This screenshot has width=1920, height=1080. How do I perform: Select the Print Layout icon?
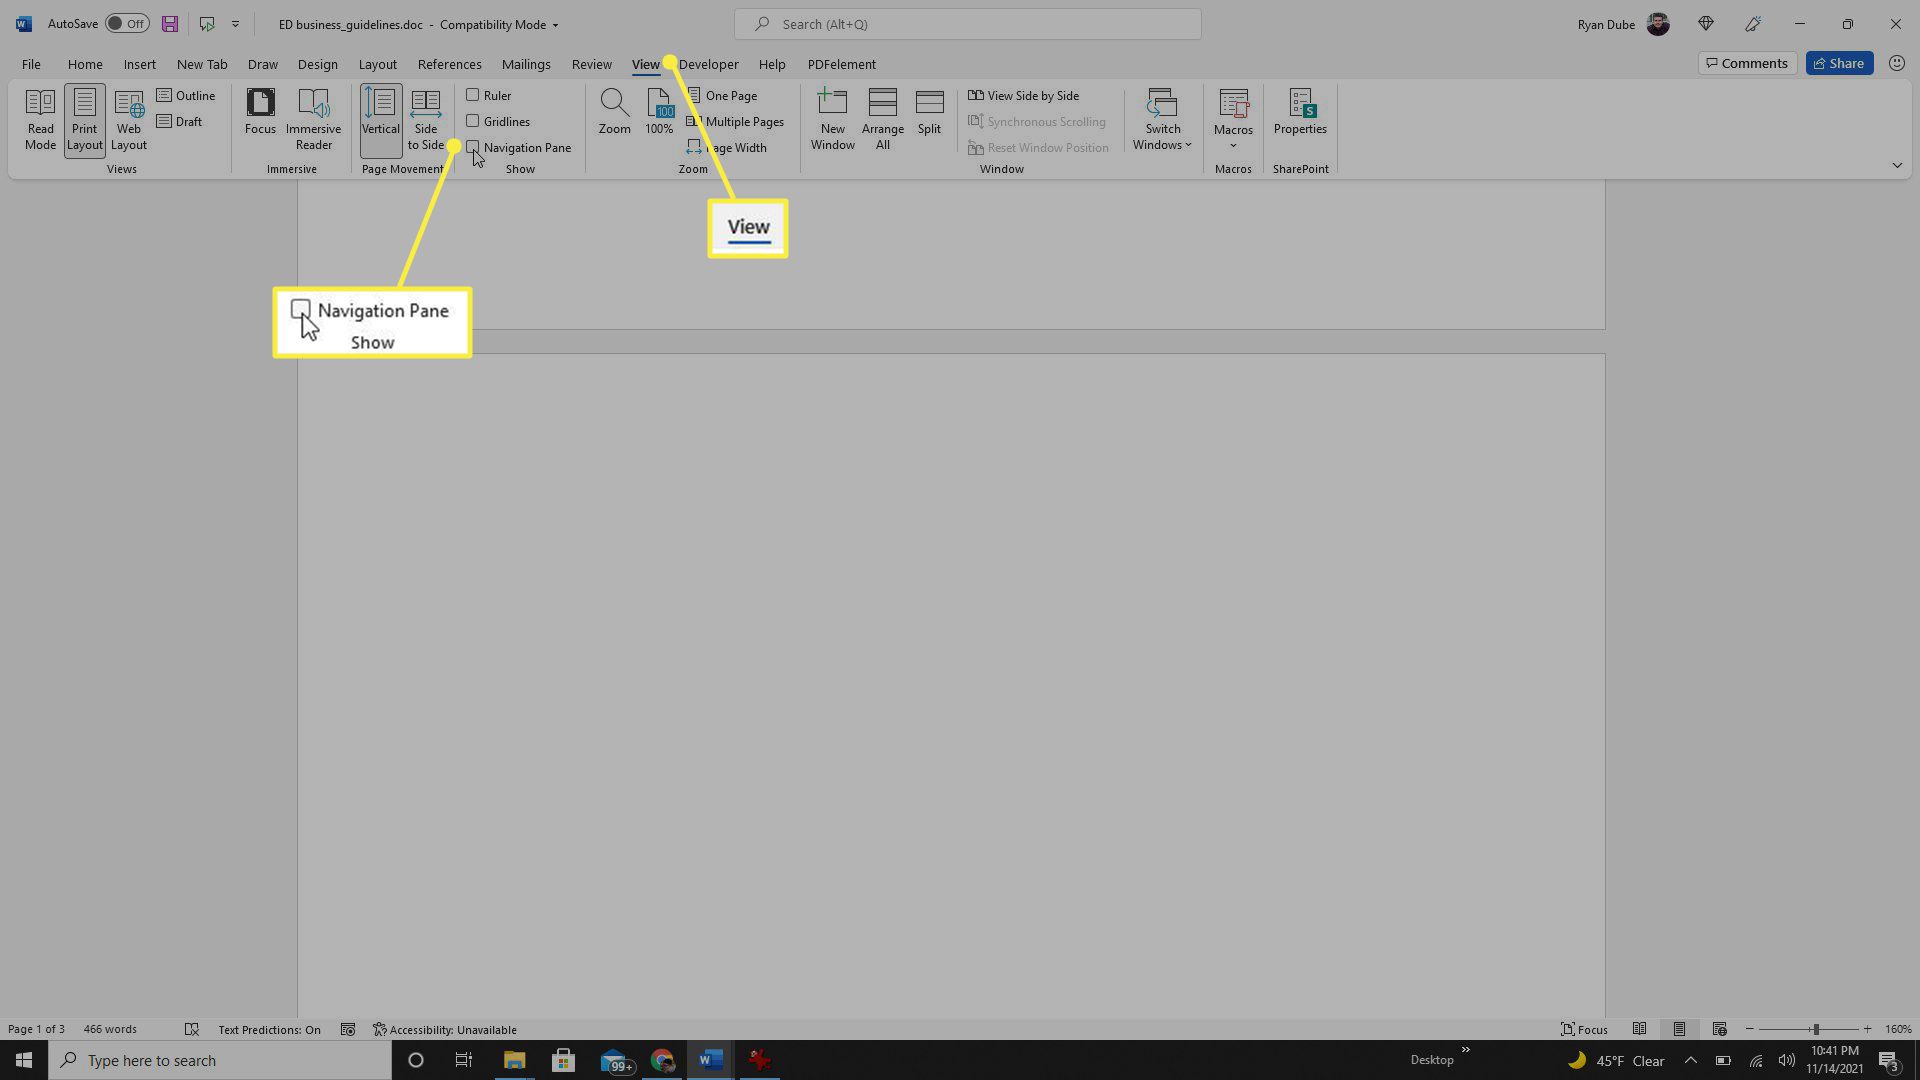pos(83,119)
